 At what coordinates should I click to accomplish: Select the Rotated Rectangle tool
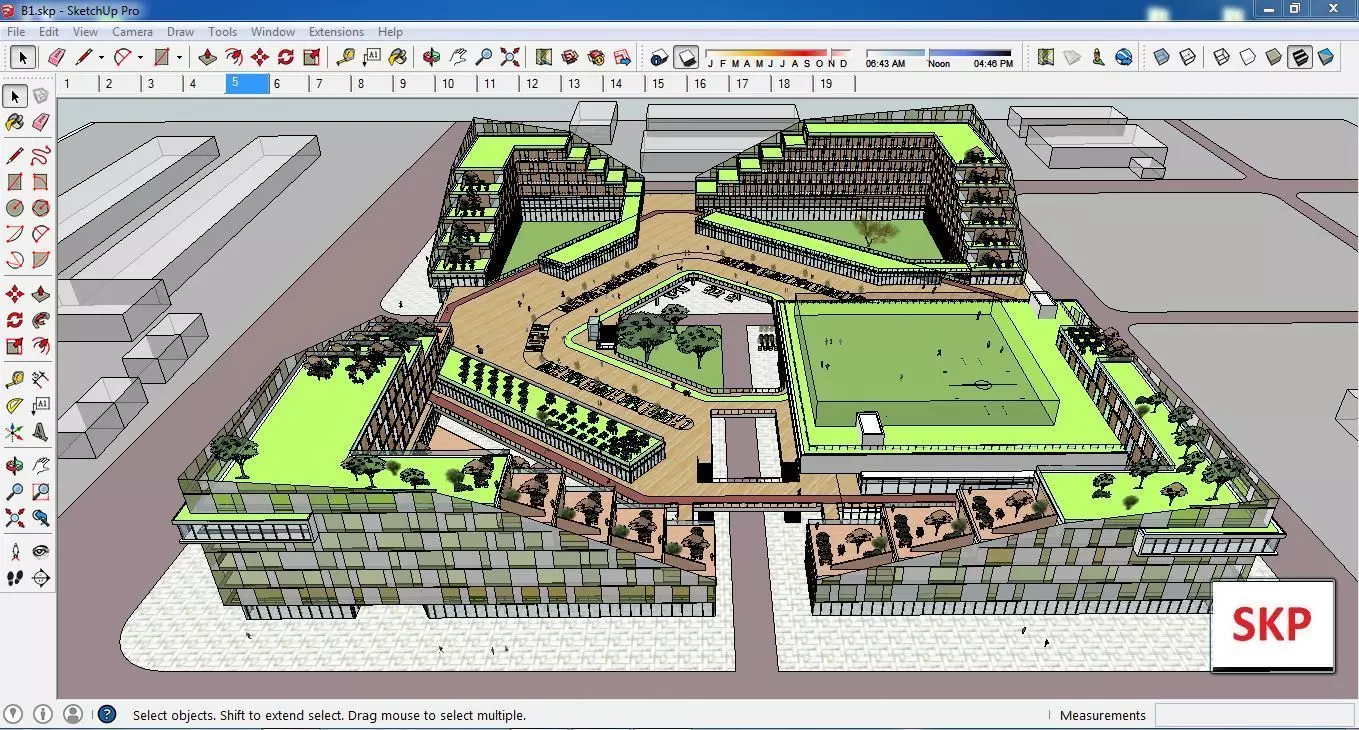click(40, 182)
